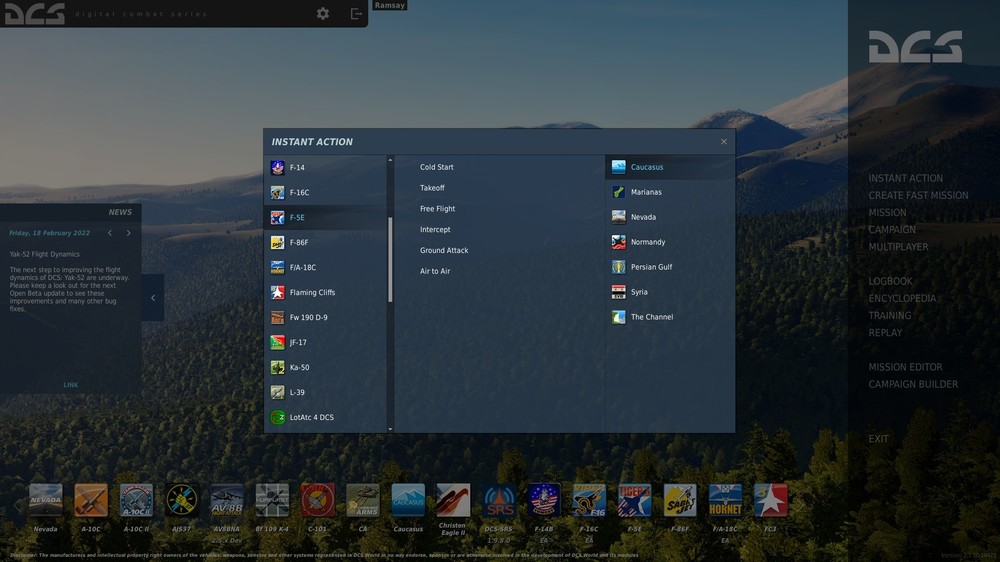Image resolution: width=1000 pixels, height=562 pixels.
Task: Click the aircraft list scroll up arrow
Action: tap(390, 159)
